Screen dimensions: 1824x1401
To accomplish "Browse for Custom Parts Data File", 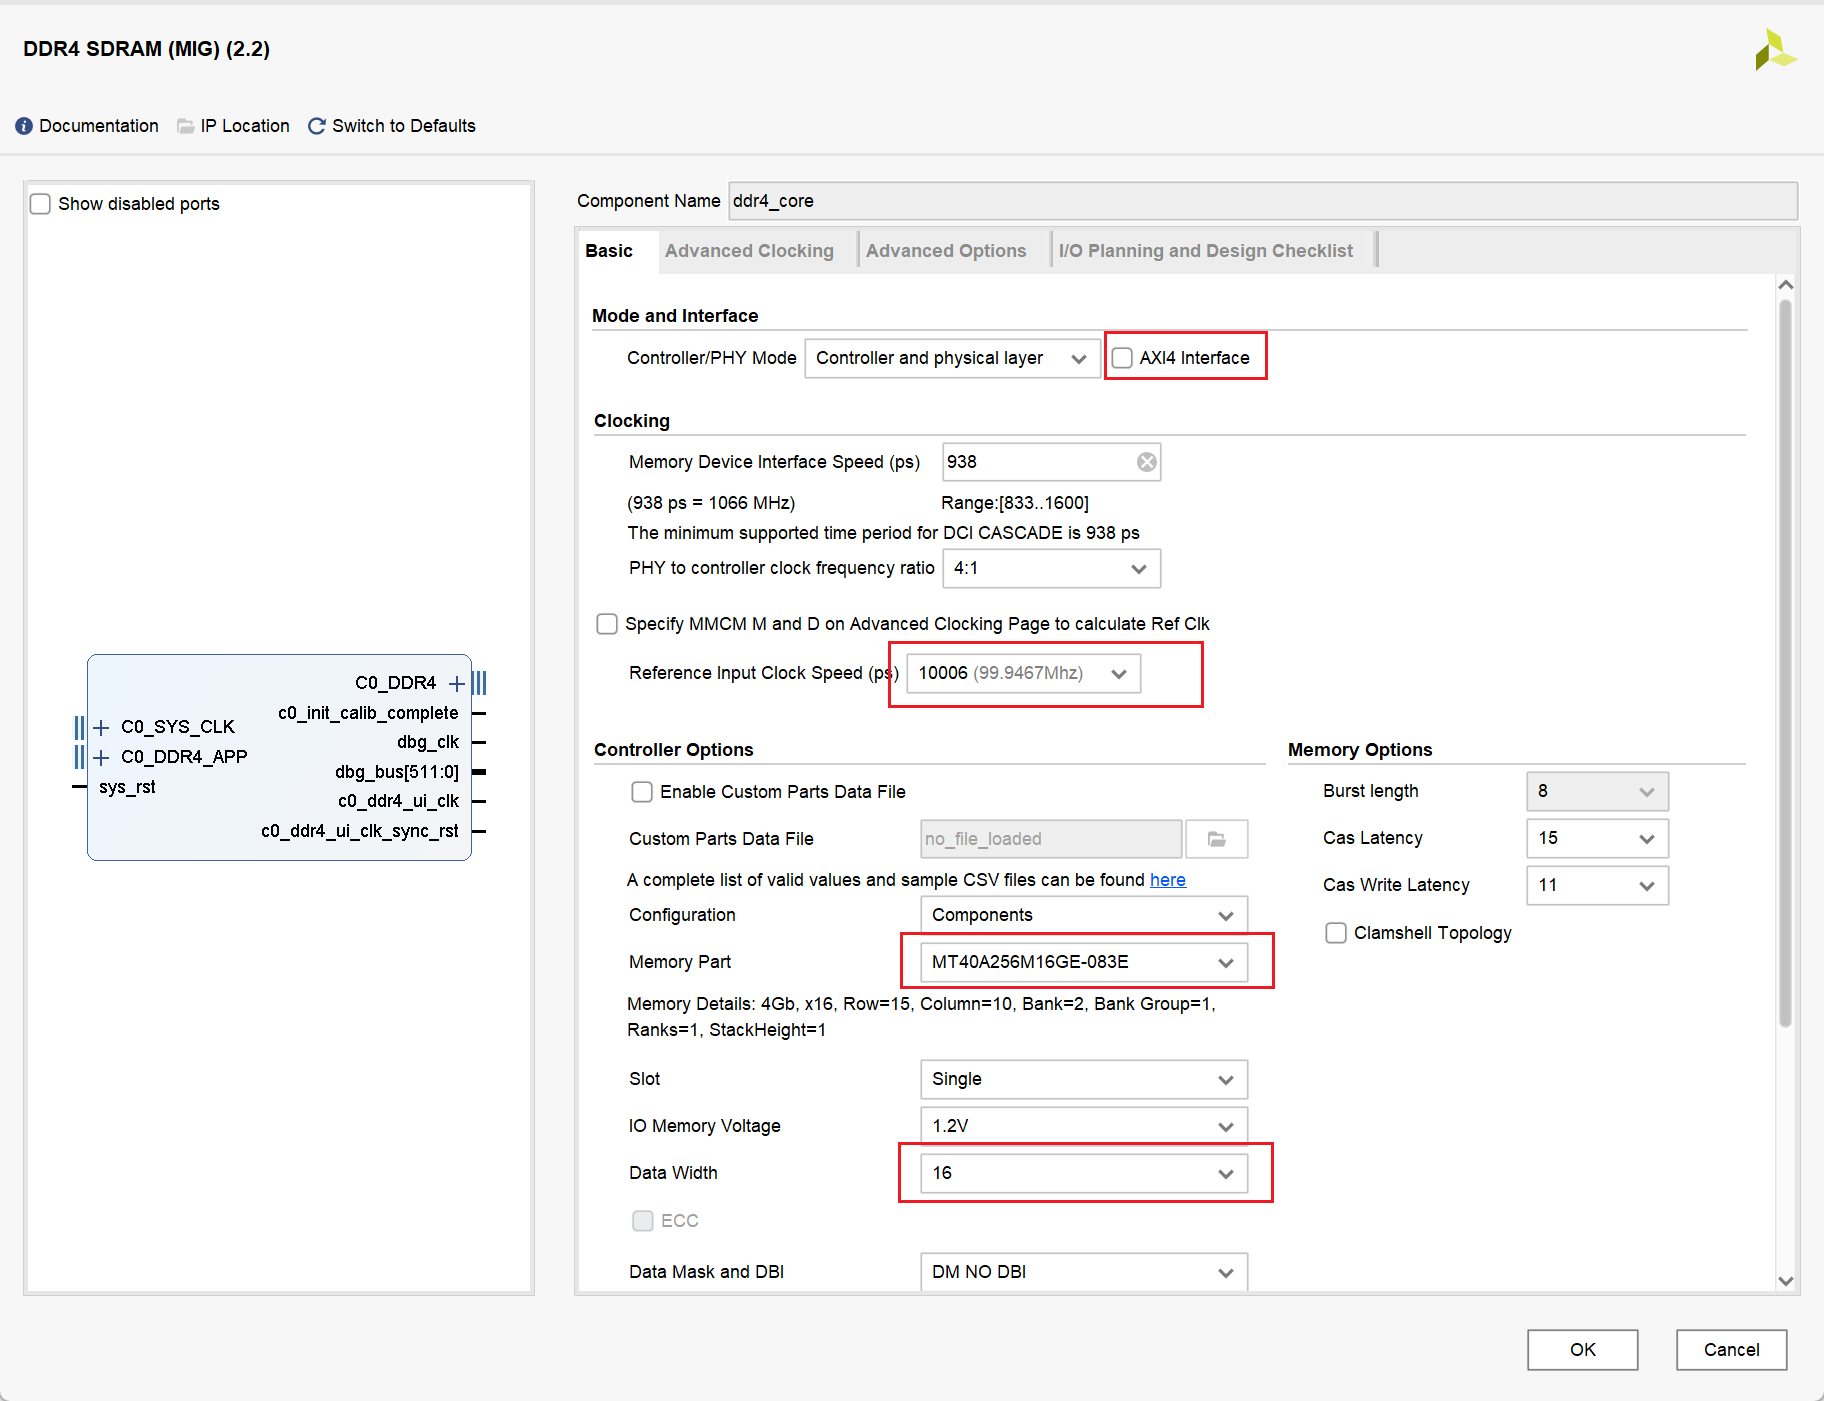I will pos(1216,839).
